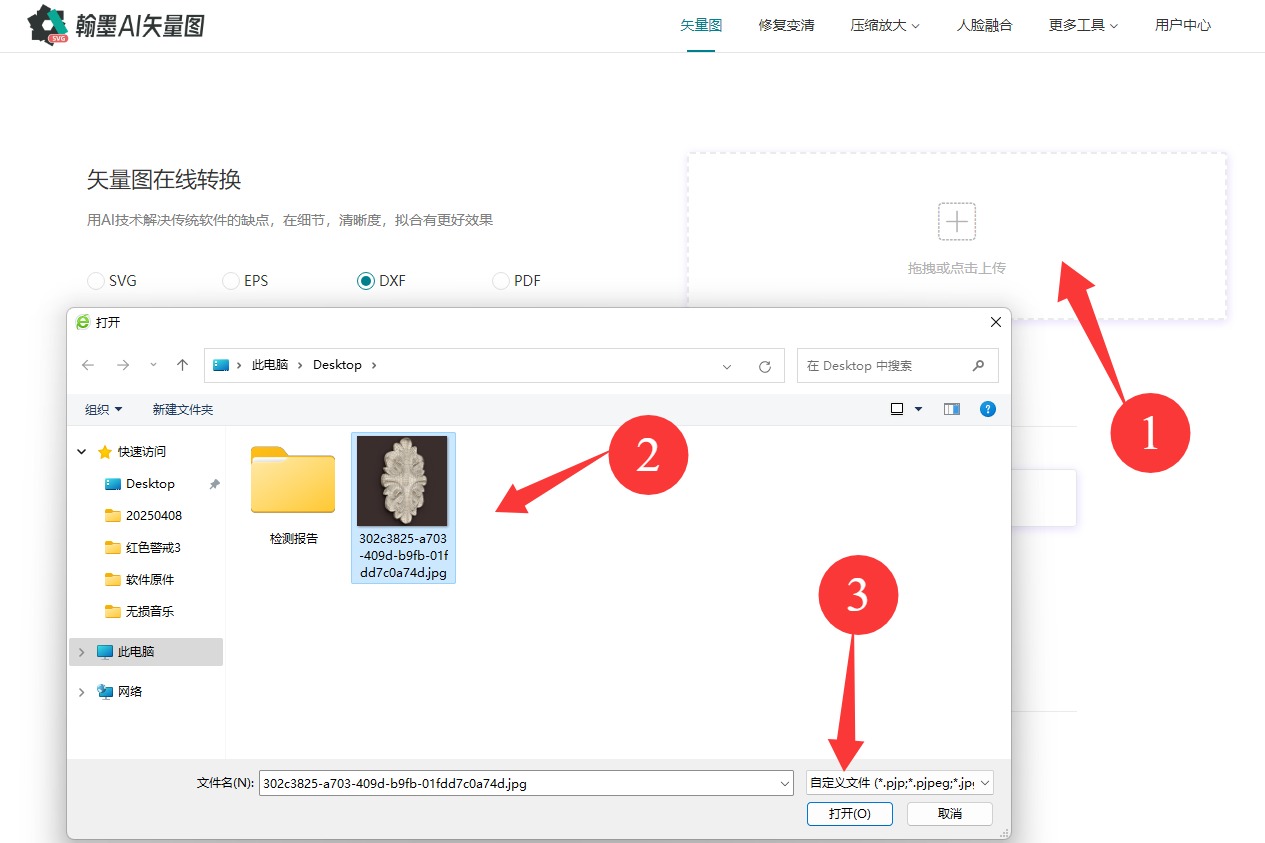
Task: Open the file dialog help icon
Action: click(987, 409)
